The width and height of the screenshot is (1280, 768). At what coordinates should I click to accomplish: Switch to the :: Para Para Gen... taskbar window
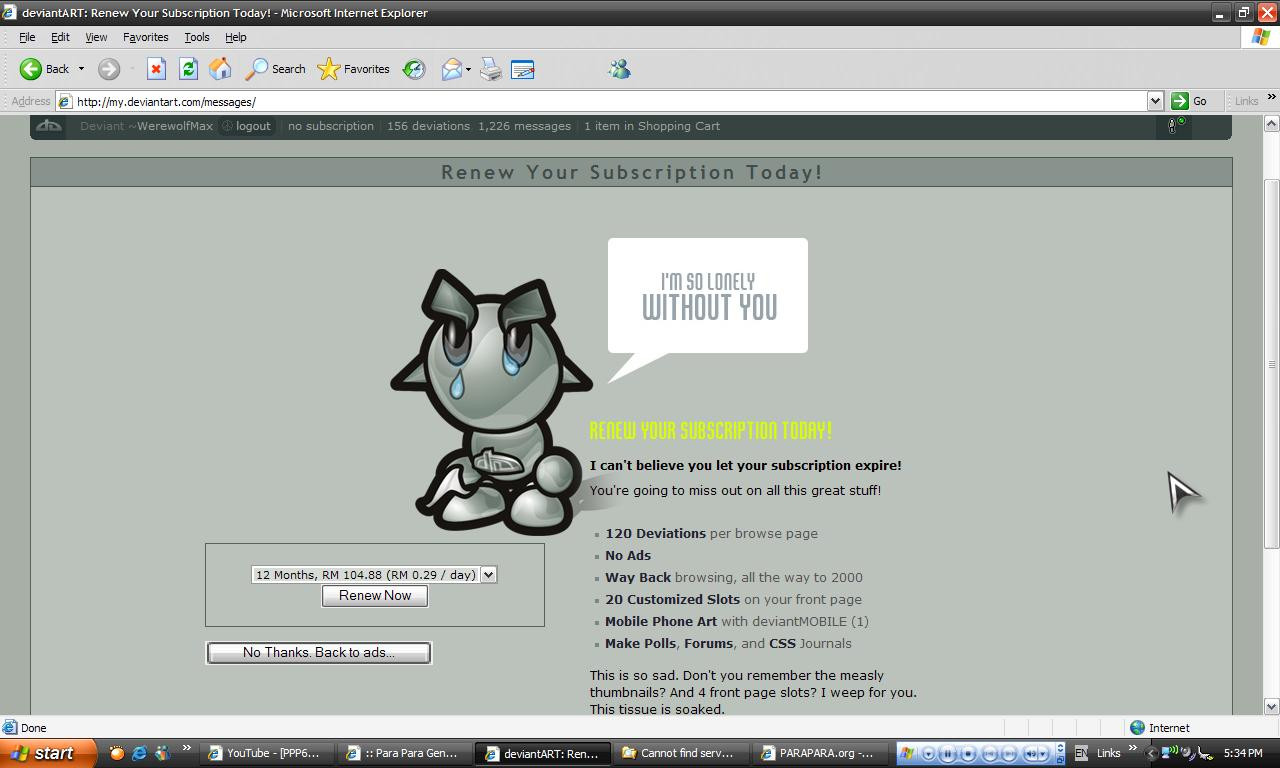403,753
